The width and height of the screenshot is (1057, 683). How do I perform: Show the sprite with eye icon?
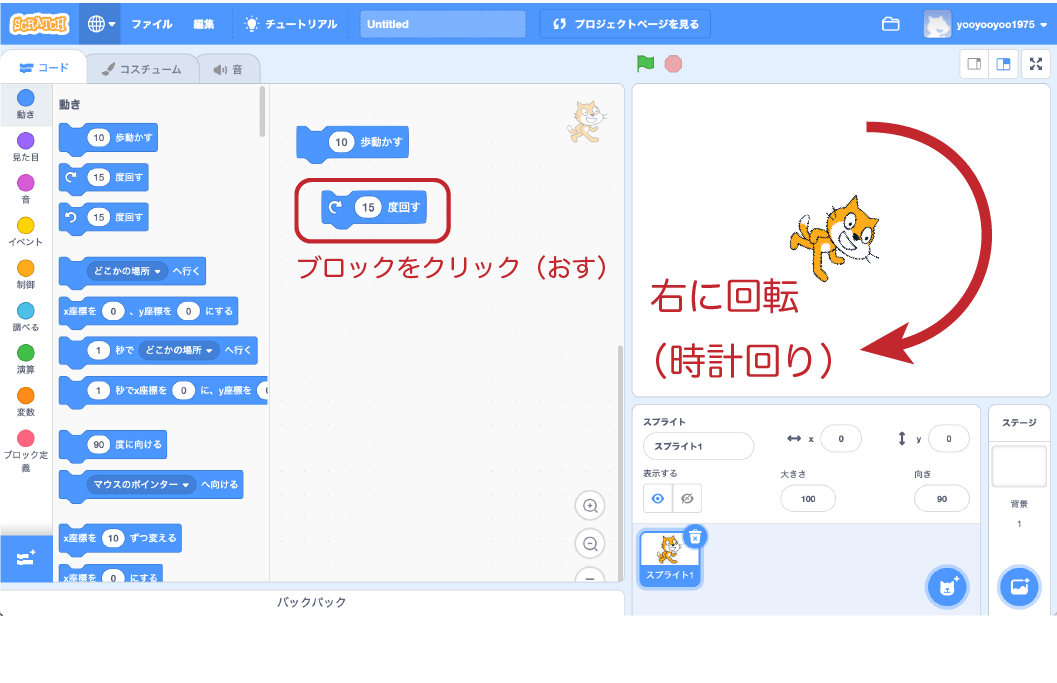tap(658, 498)
